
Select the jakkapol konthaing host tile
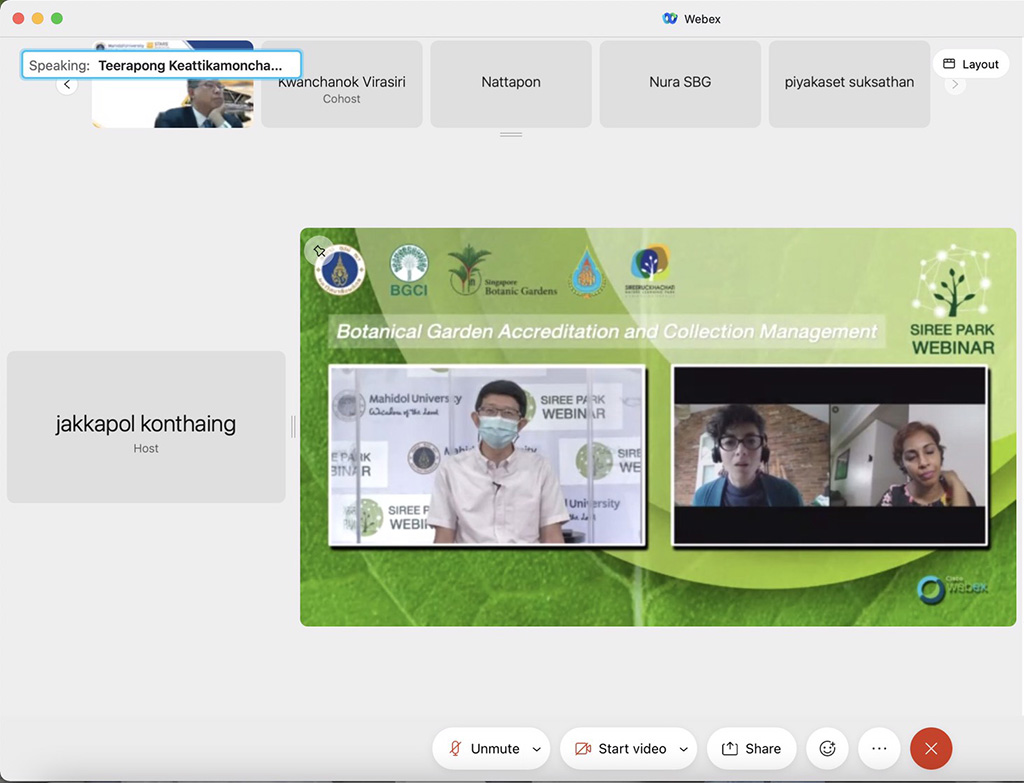(146, 427)
